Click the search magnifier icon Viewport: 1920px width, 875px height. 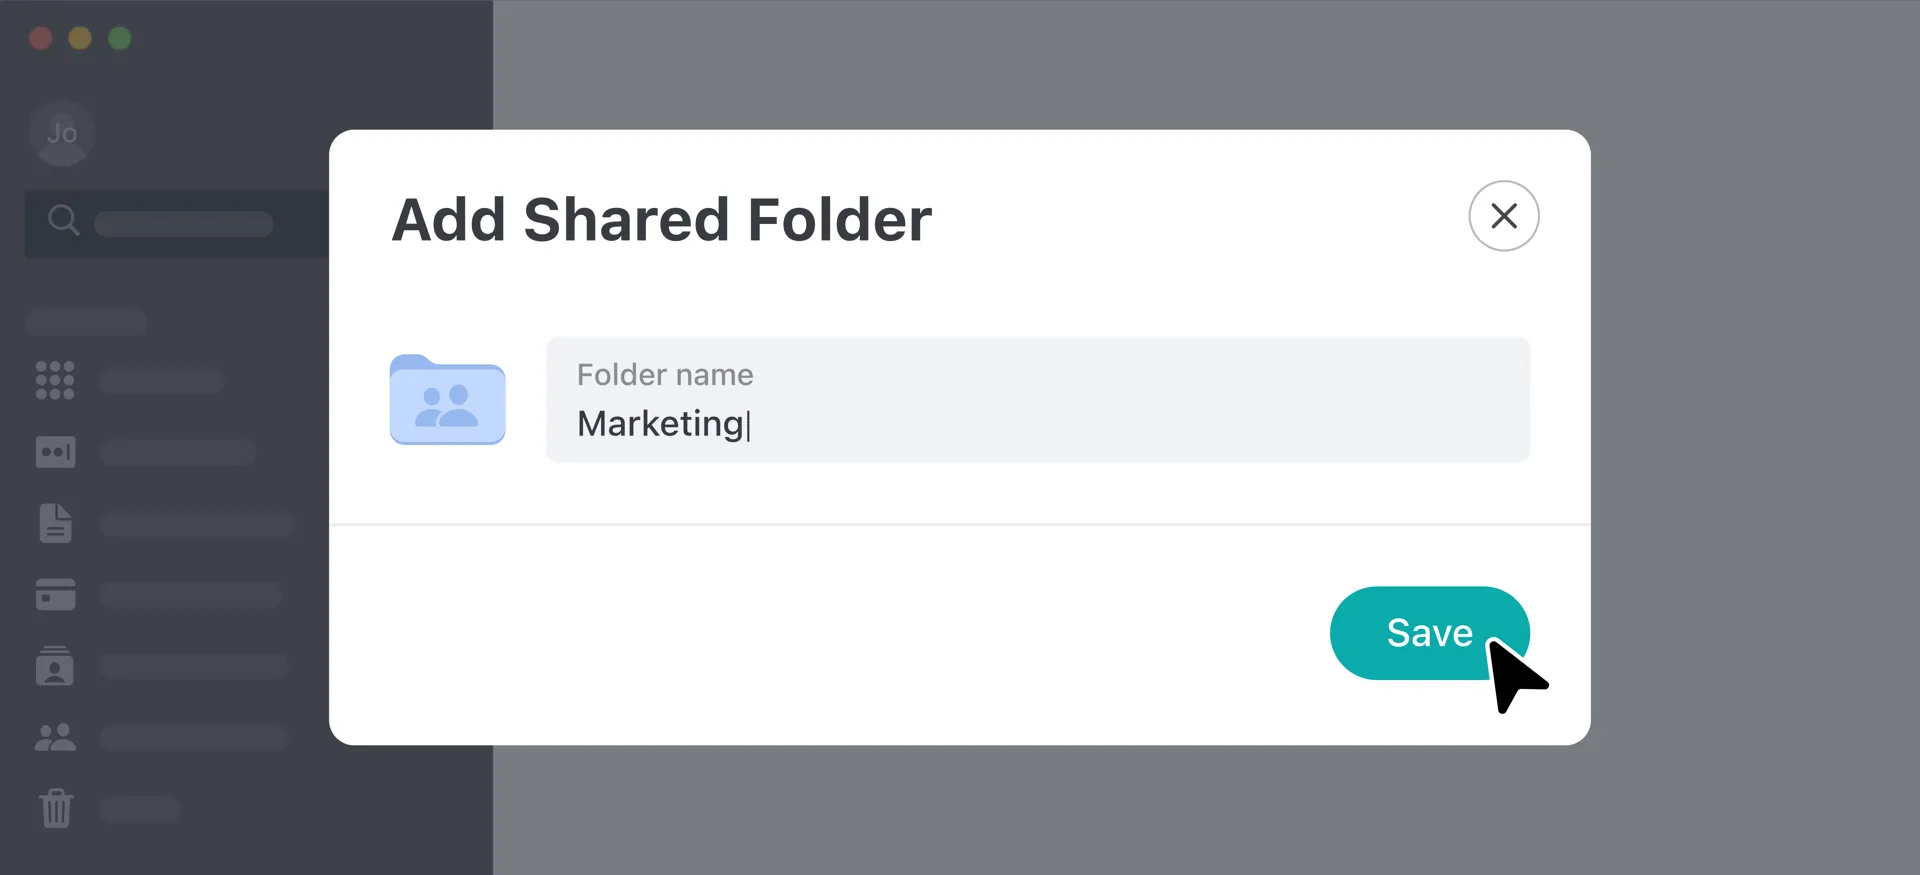click(63, 220)
